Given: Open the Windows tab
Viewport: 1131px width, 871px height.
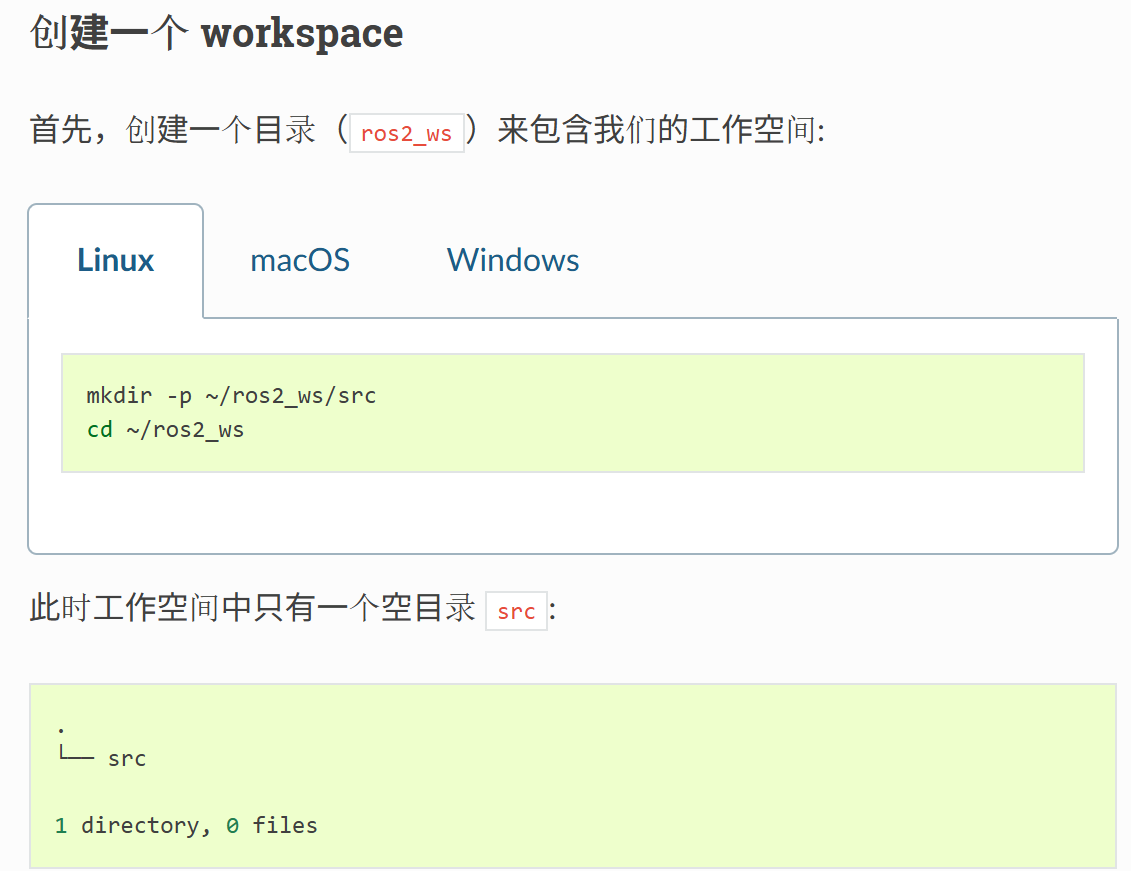Looking at the screenshot, I should coord(513,261).
